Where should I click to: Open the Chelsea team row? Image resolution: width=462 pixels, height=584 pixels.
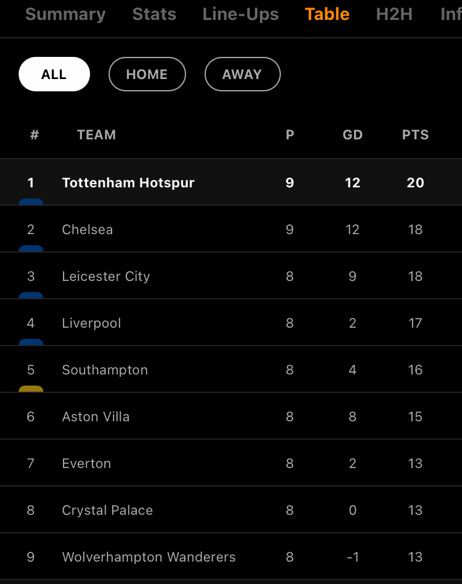click(231, 229)
